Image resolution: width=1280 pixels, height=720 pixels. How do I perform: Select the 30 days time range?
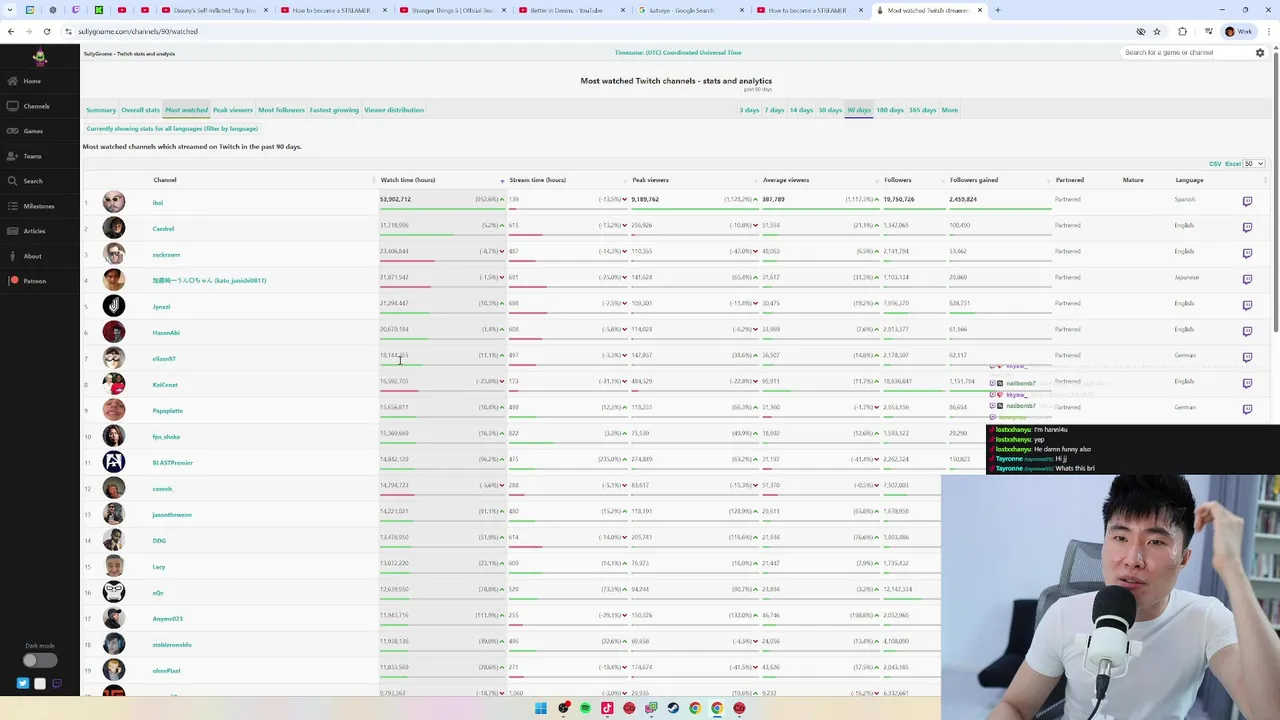click(x=830, y=110)
